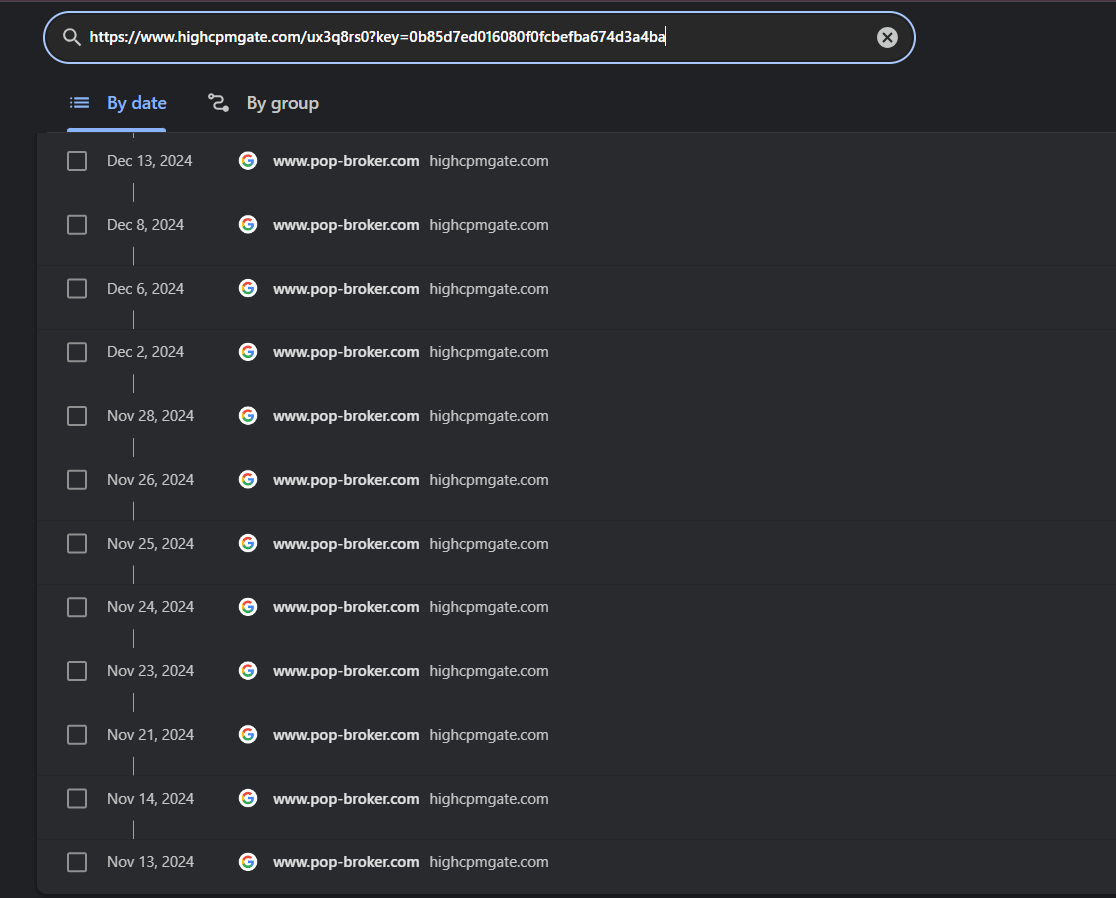
Task: Click the Dec 2, 2024 date label
Action: [145, 352]
